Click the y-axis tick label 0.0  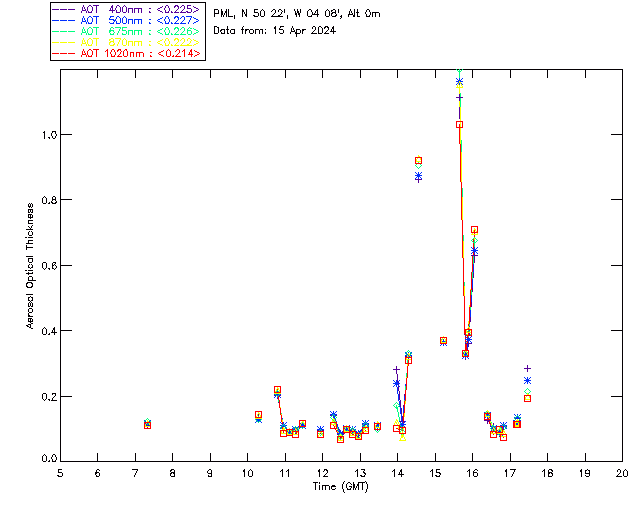(49, 458)
